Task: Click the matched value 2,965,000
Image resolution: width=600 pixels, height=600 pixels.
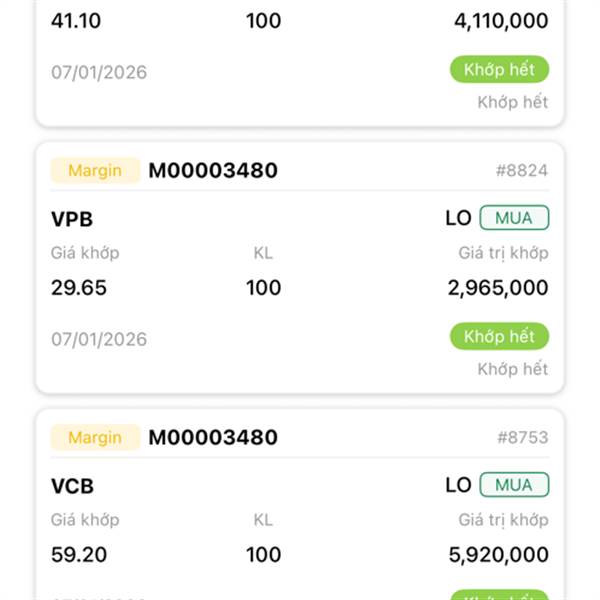Action: [498, 288]
